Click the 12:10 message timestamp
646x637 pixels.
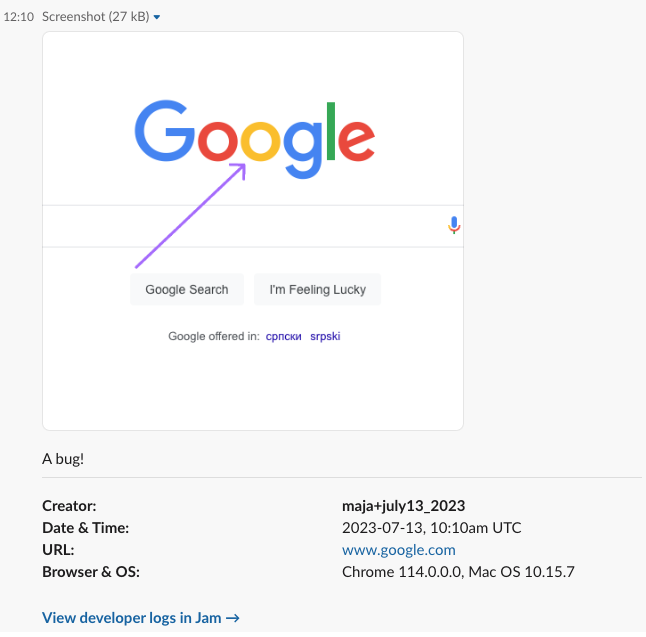[x=20, y=18]
